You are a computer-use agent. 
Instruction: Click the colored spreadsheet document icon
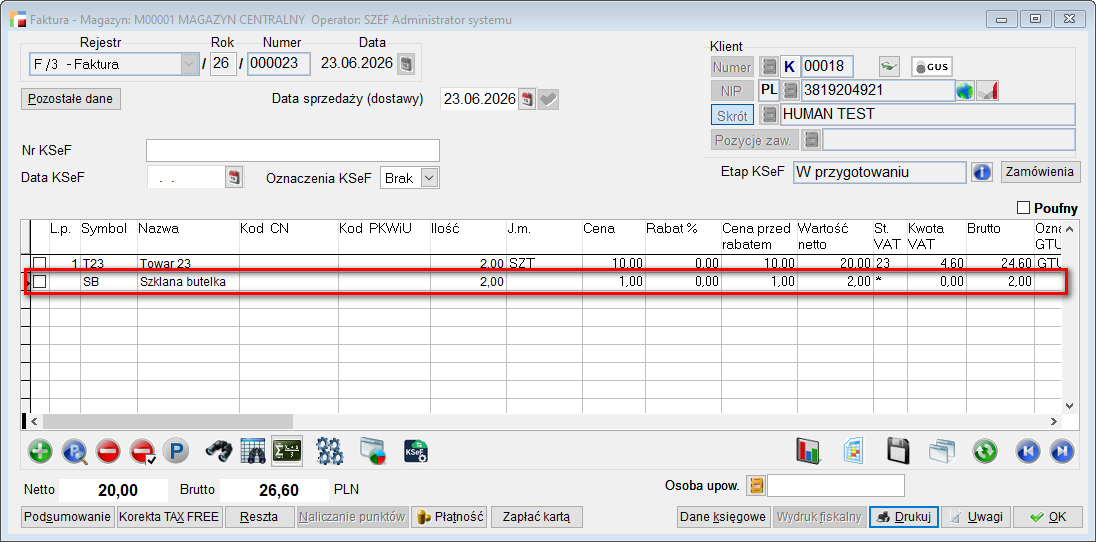pyautogui.click(x=853, y=452)
